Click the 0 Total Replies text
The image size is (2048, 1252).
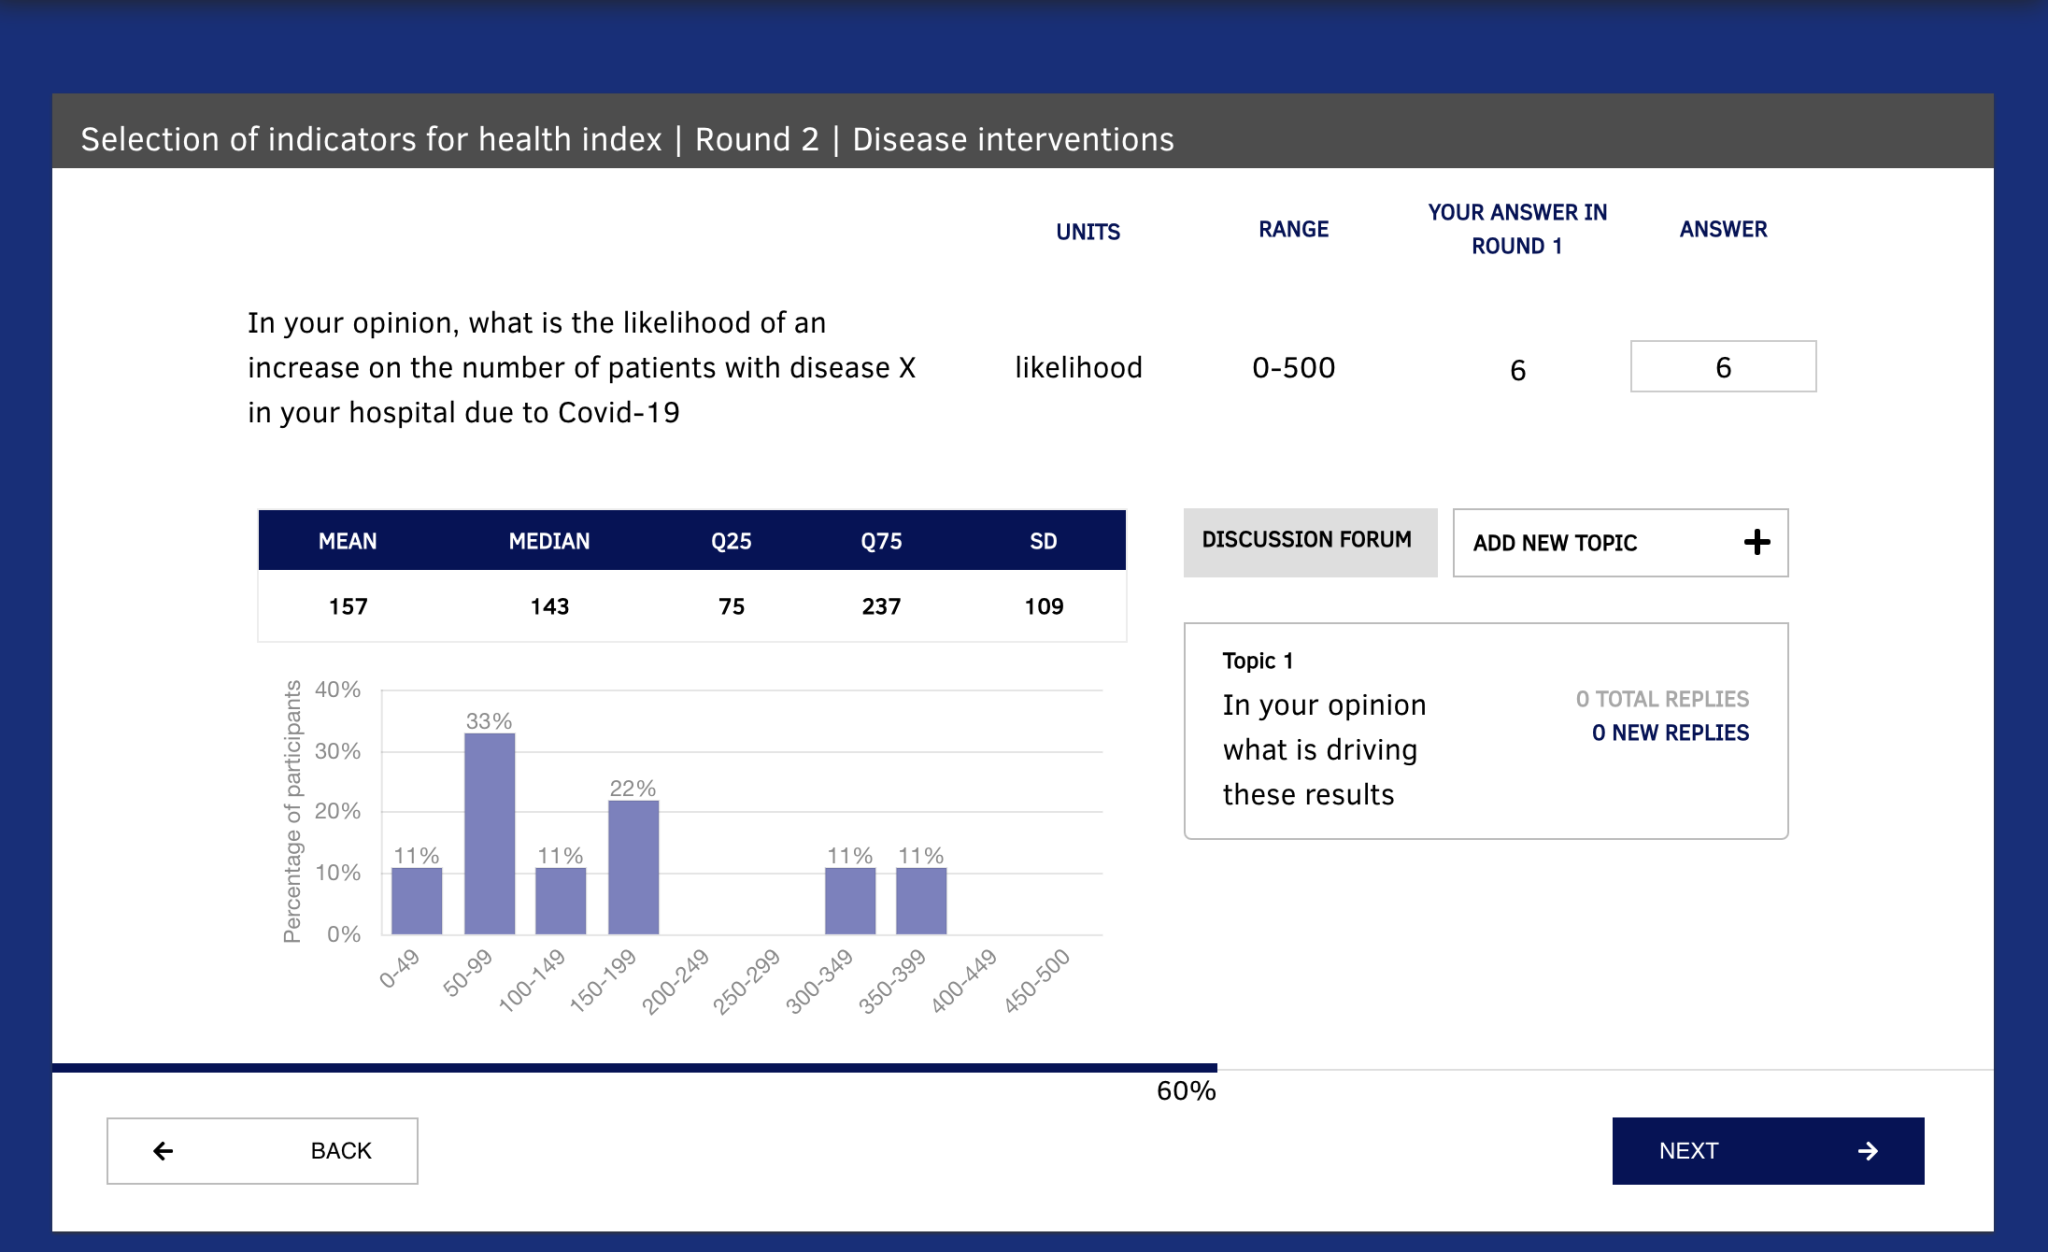[x=1662, y=699]
